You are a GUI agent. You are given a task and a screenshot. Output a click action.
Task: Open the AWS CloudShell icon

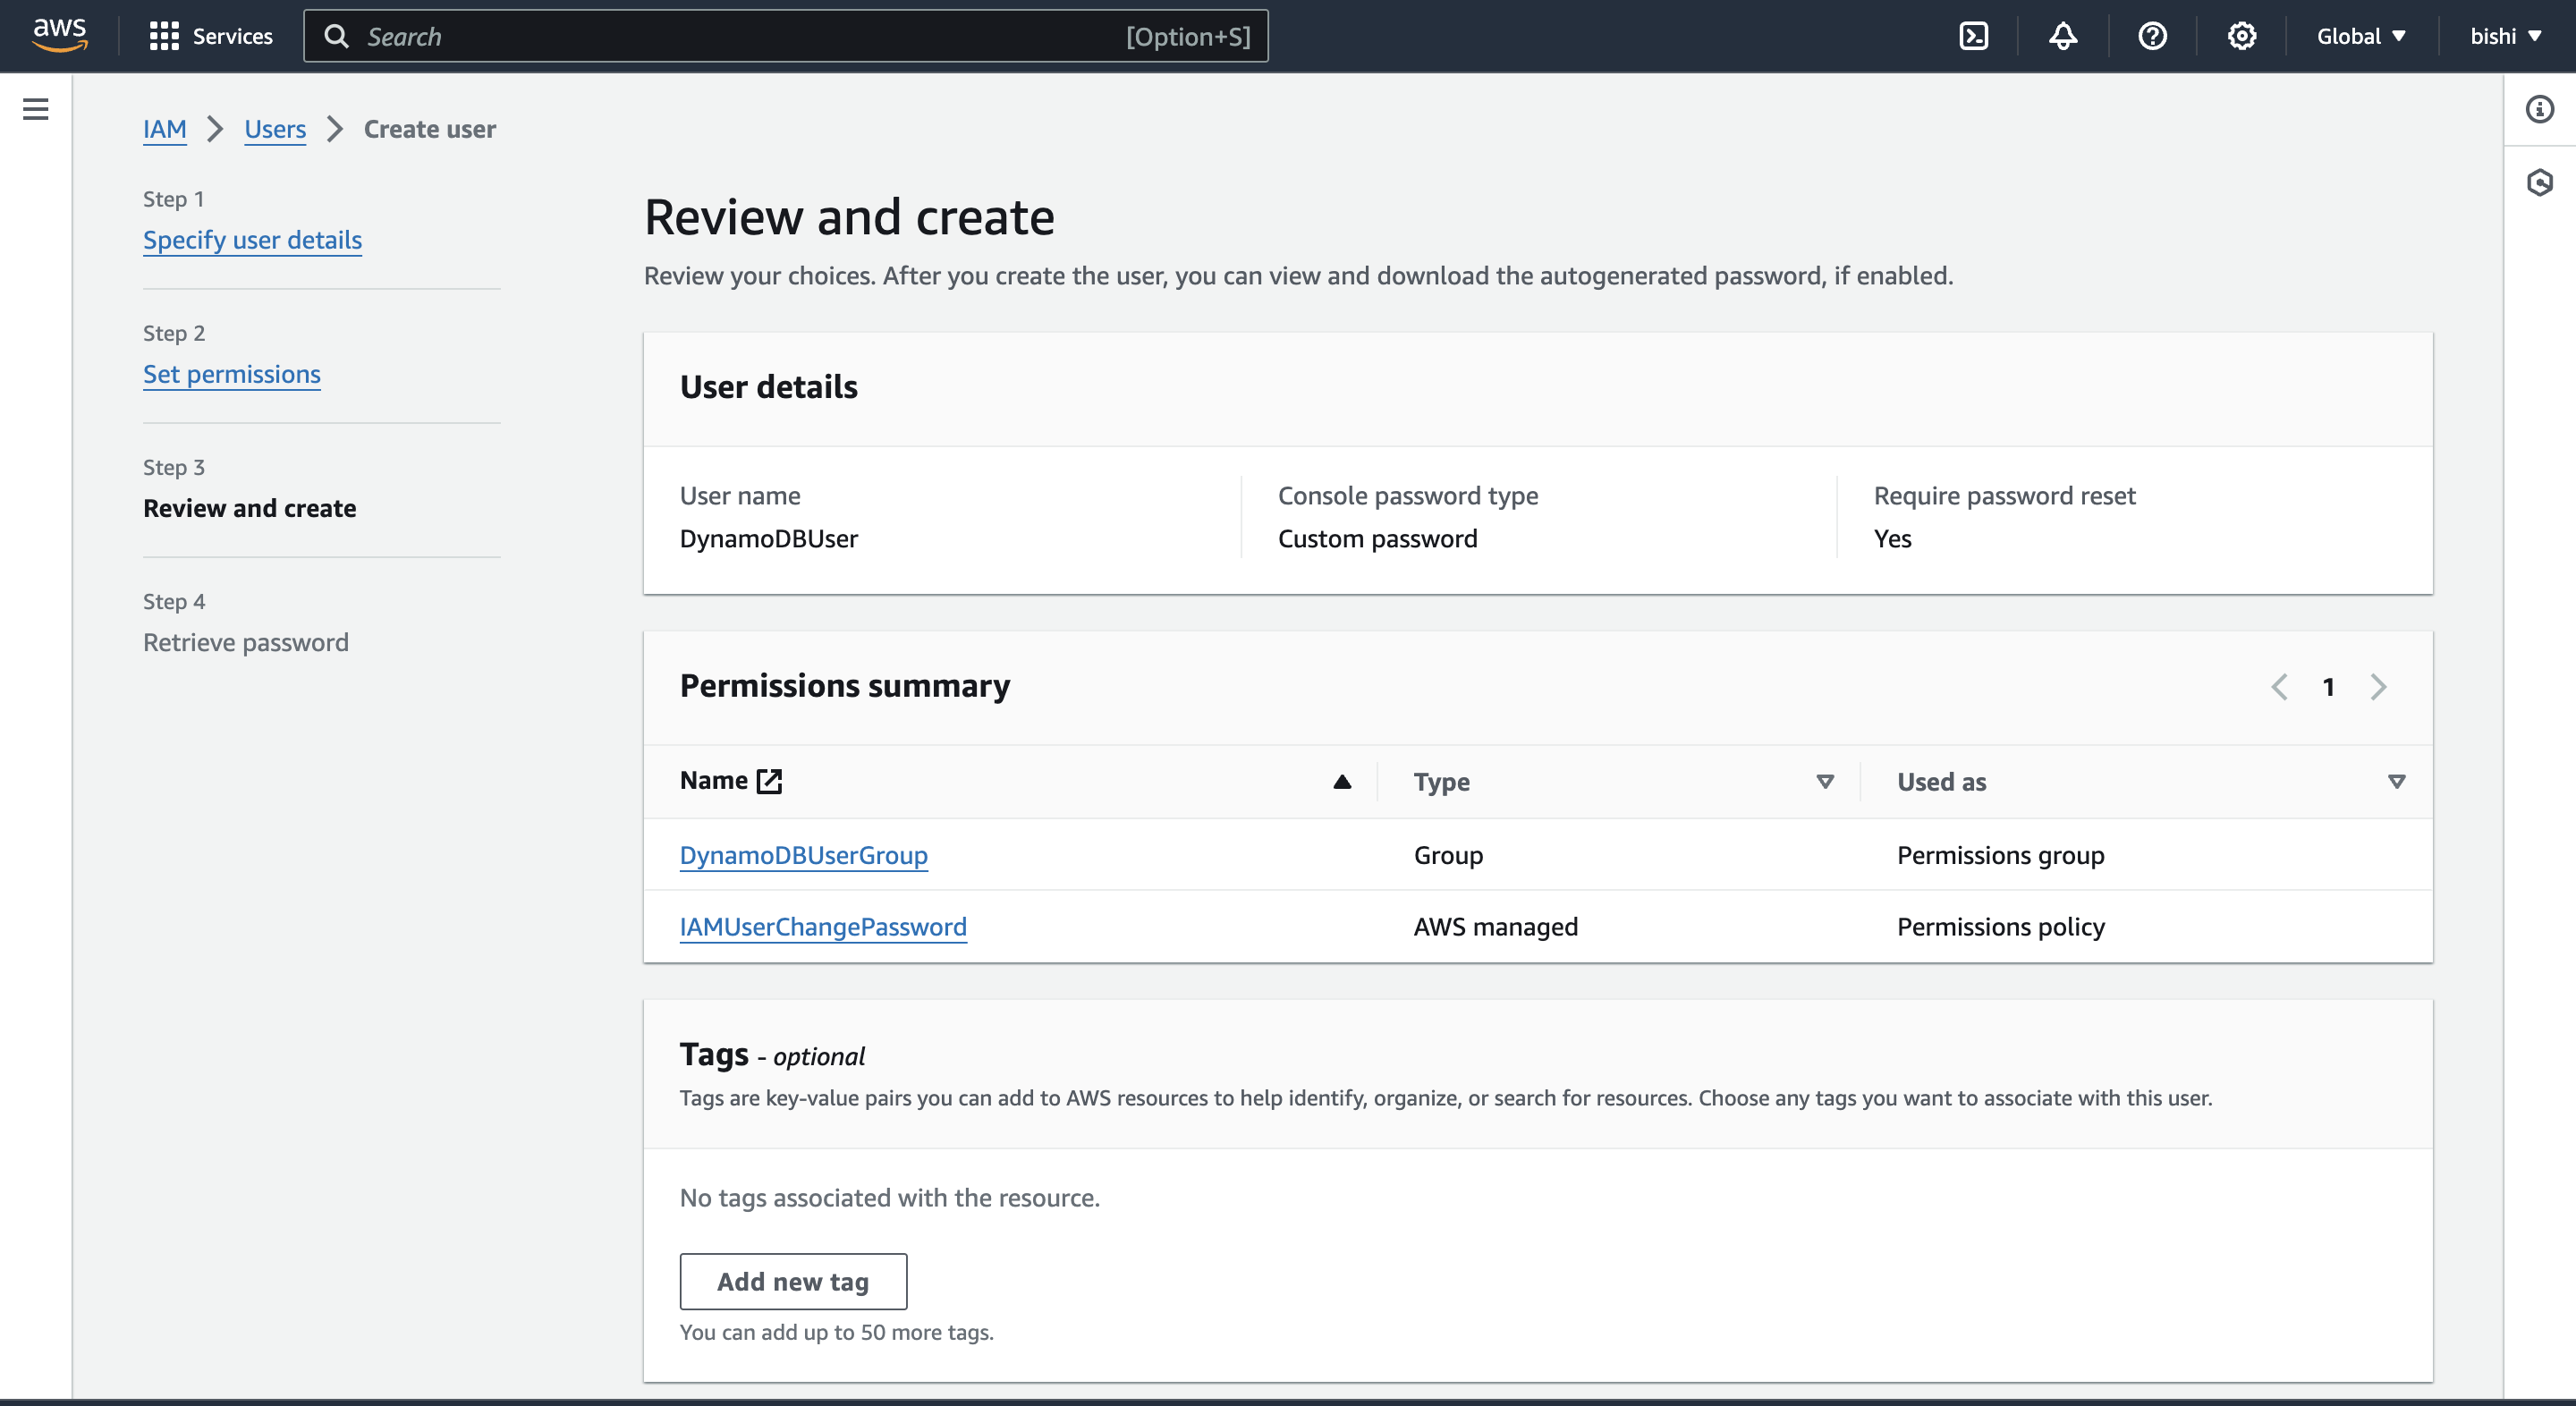coord(1973,36)
